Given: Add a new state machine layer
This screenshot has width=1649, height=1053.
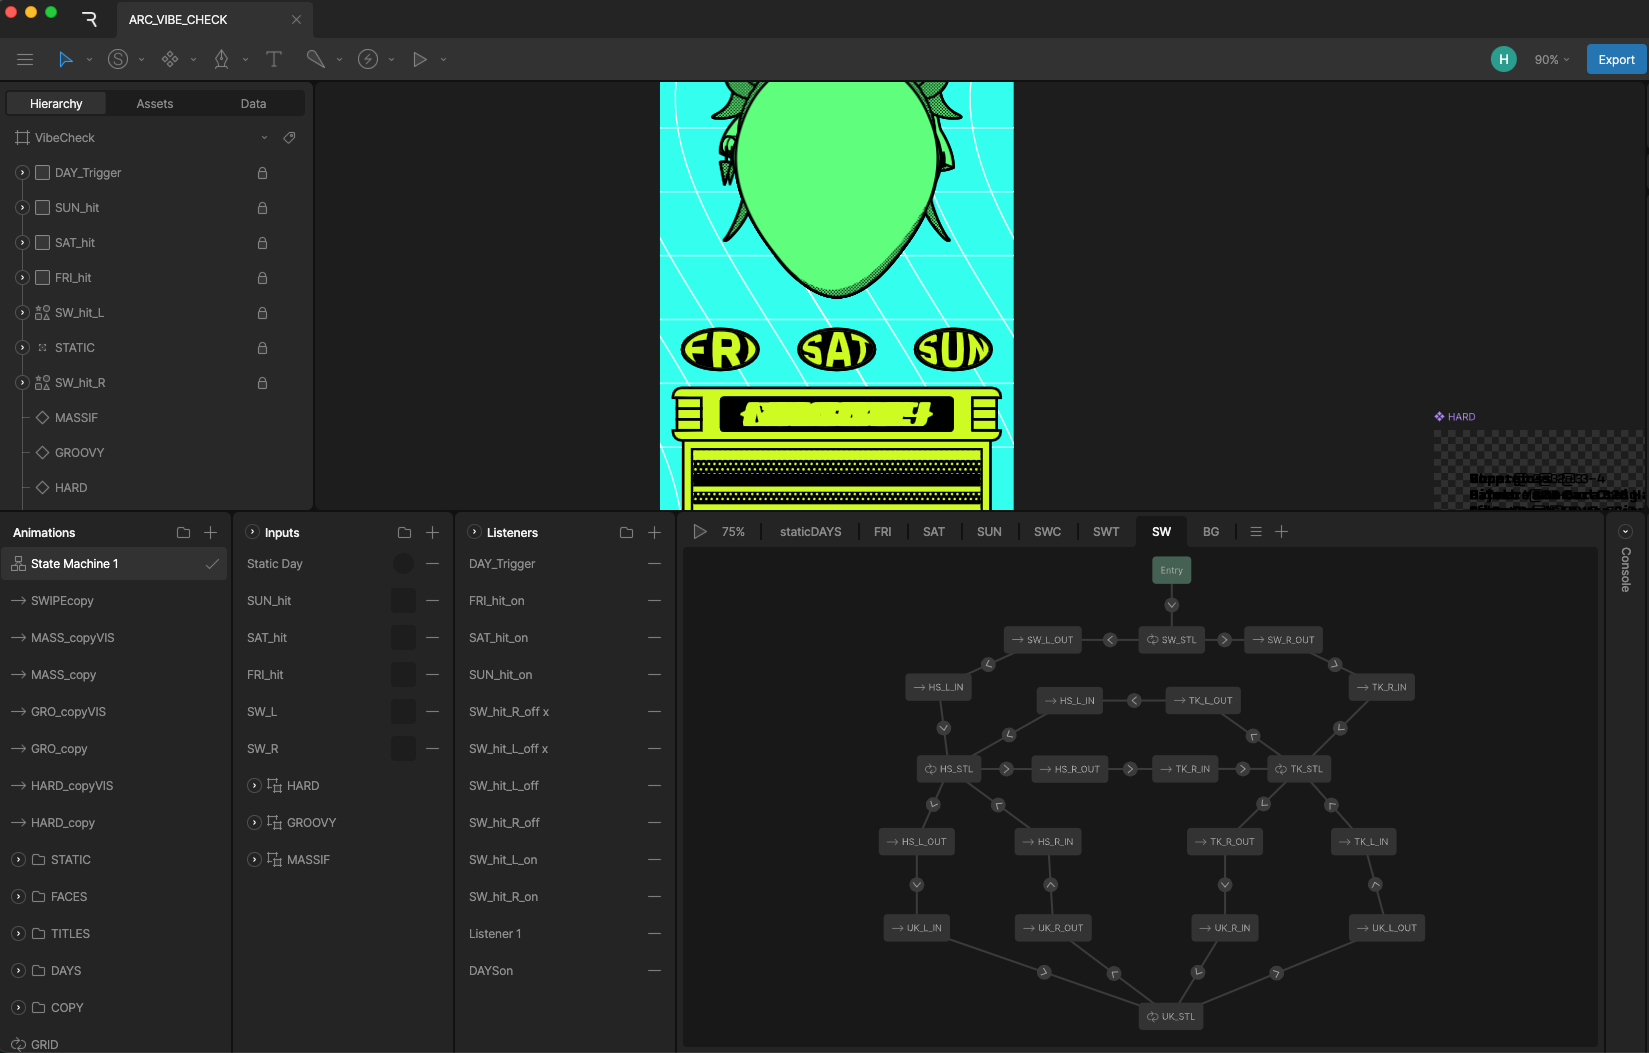Looking at the screenshot, I should click(x=1281, y=532).
